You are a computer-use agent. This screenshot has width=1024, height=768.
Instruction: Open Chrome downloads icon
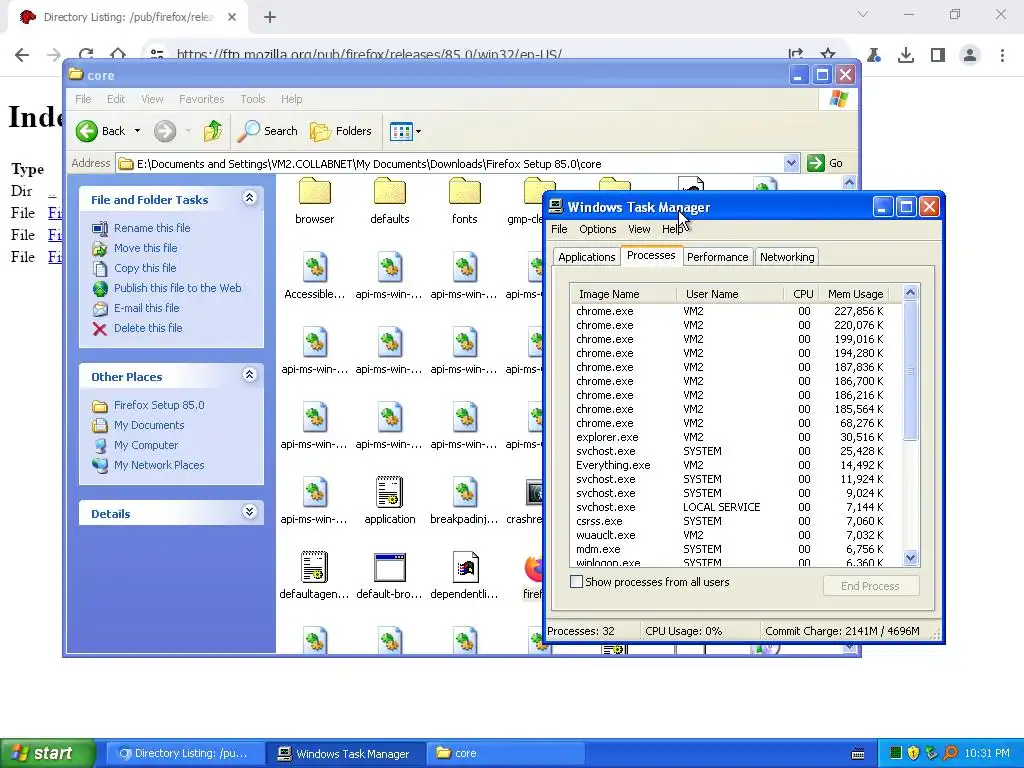tap(905, 55)
